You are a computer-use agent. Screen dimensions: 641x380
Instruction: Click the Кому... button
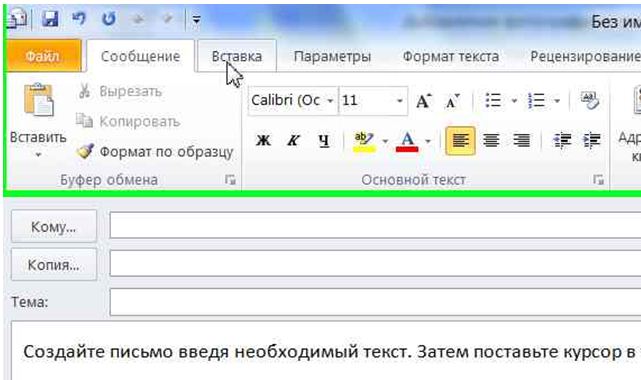coord(54,226)
